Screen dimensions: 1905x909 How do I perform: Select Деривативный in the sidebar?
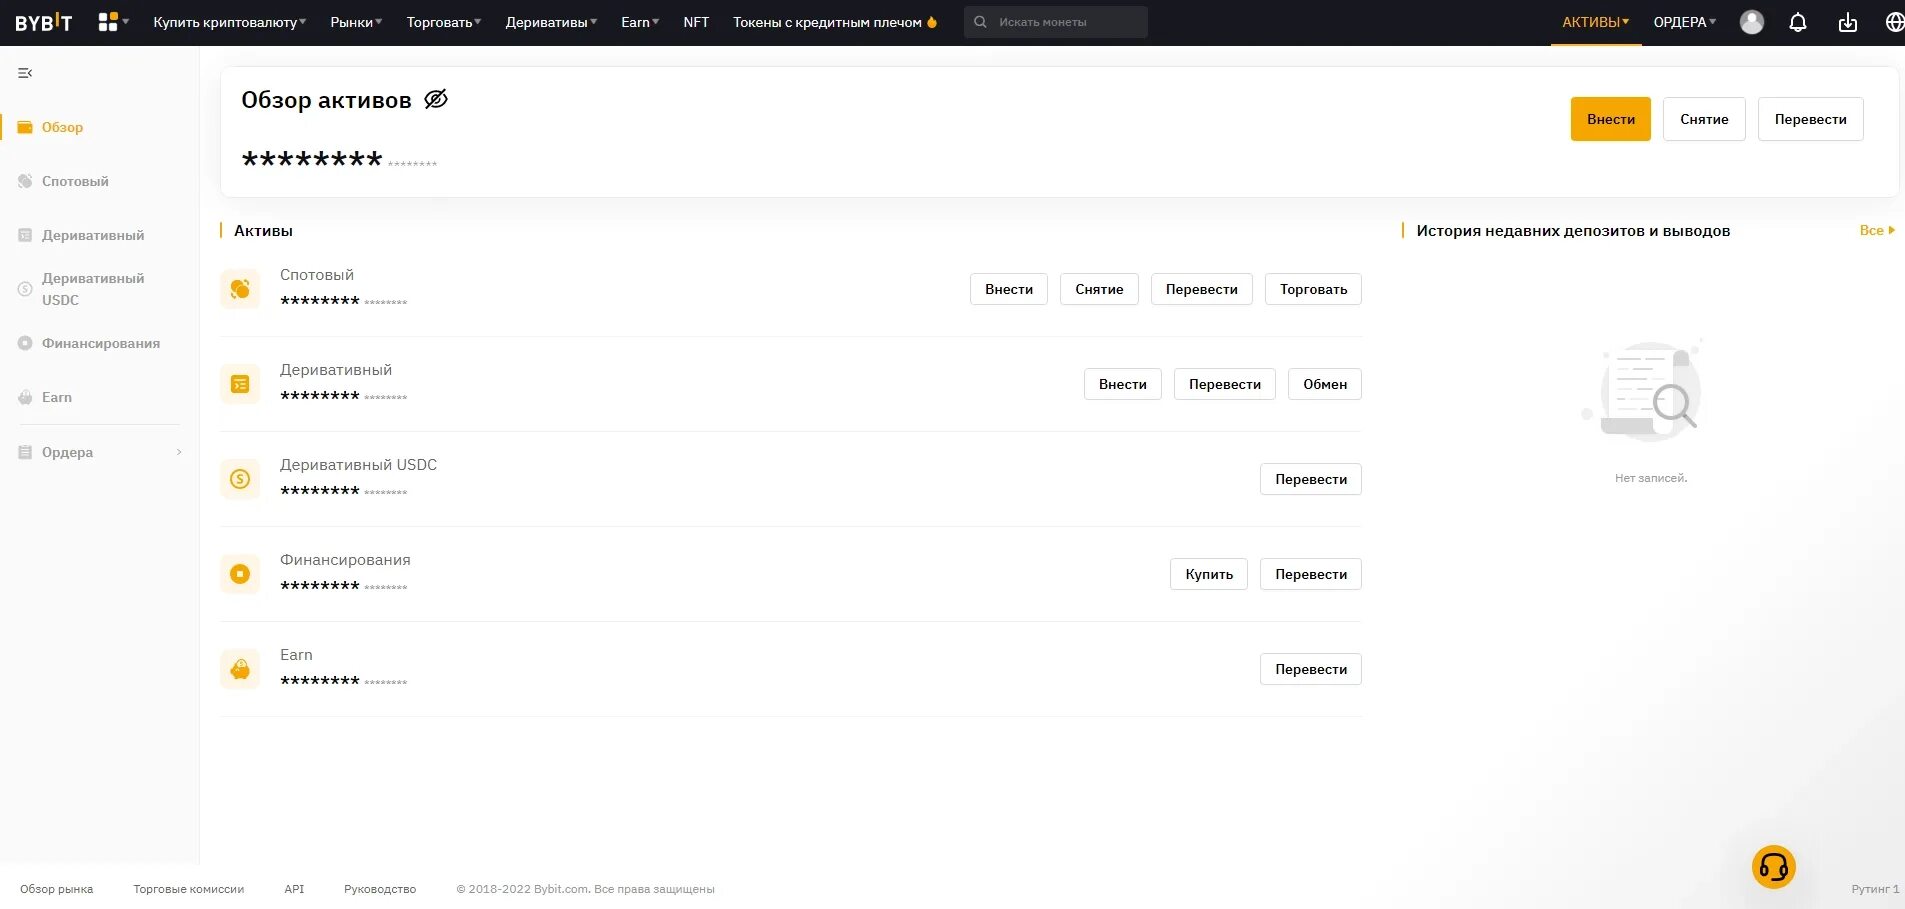93,235
